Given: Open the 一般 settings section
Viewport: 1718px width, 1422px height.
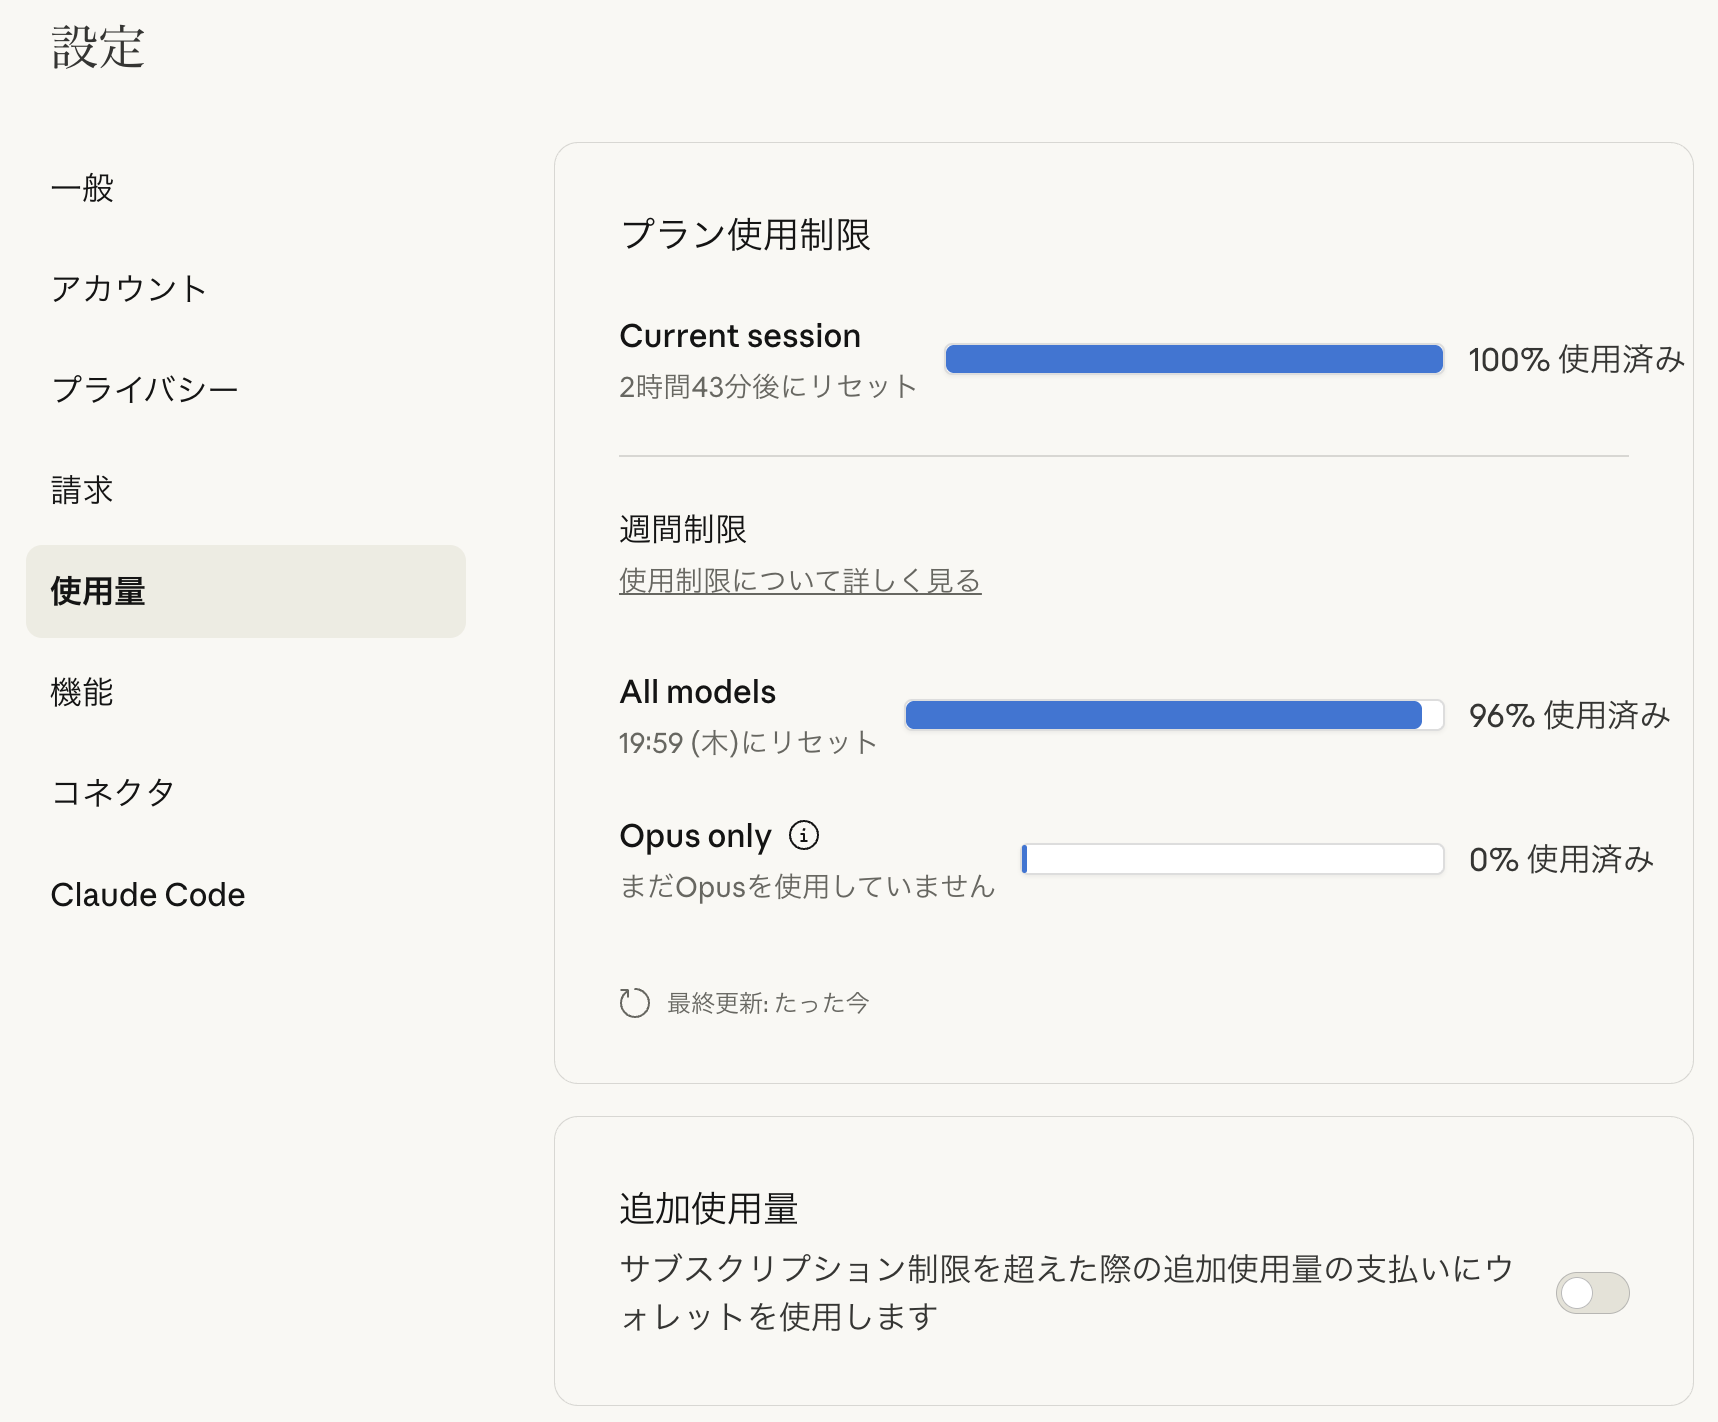Looking at the screenshot, I should (x=83, y=188).
